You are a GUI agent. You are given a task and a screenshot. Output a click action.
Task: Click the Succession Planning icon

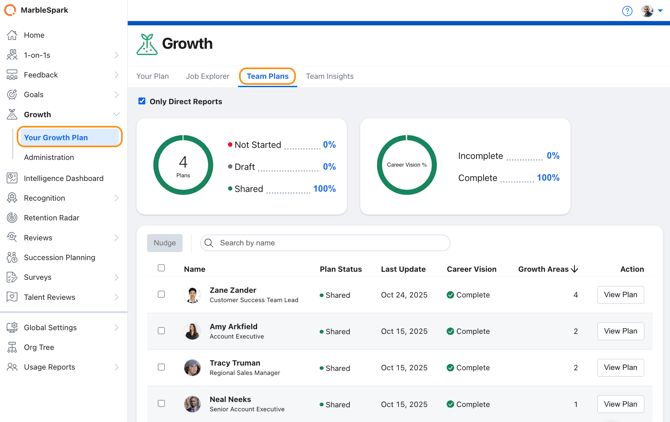click(12, 257)
